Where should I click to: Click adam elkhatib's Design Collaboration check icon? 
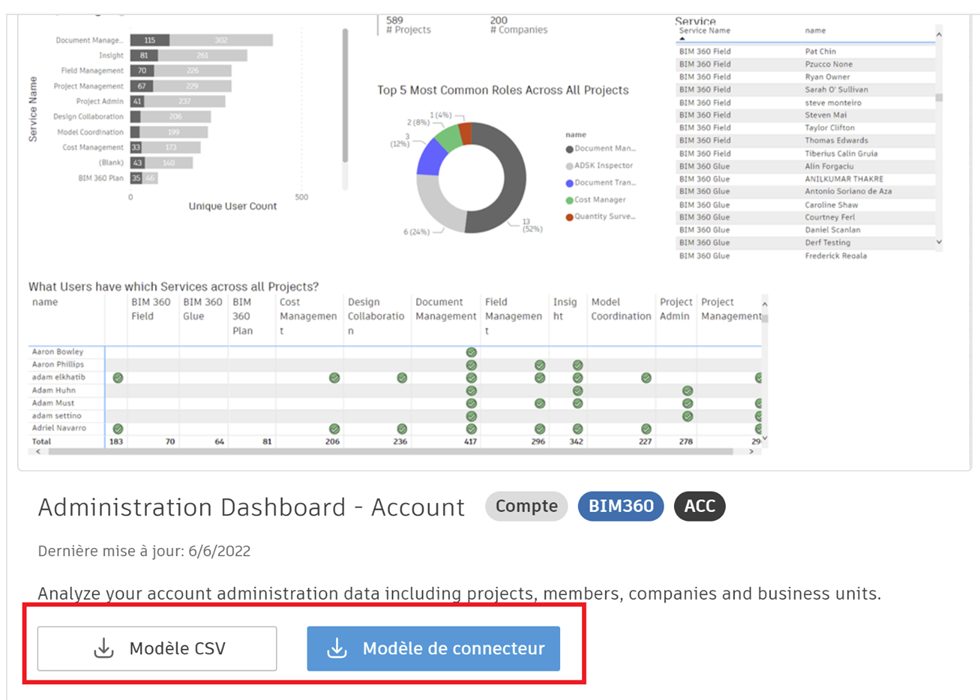tap(402, 378)
